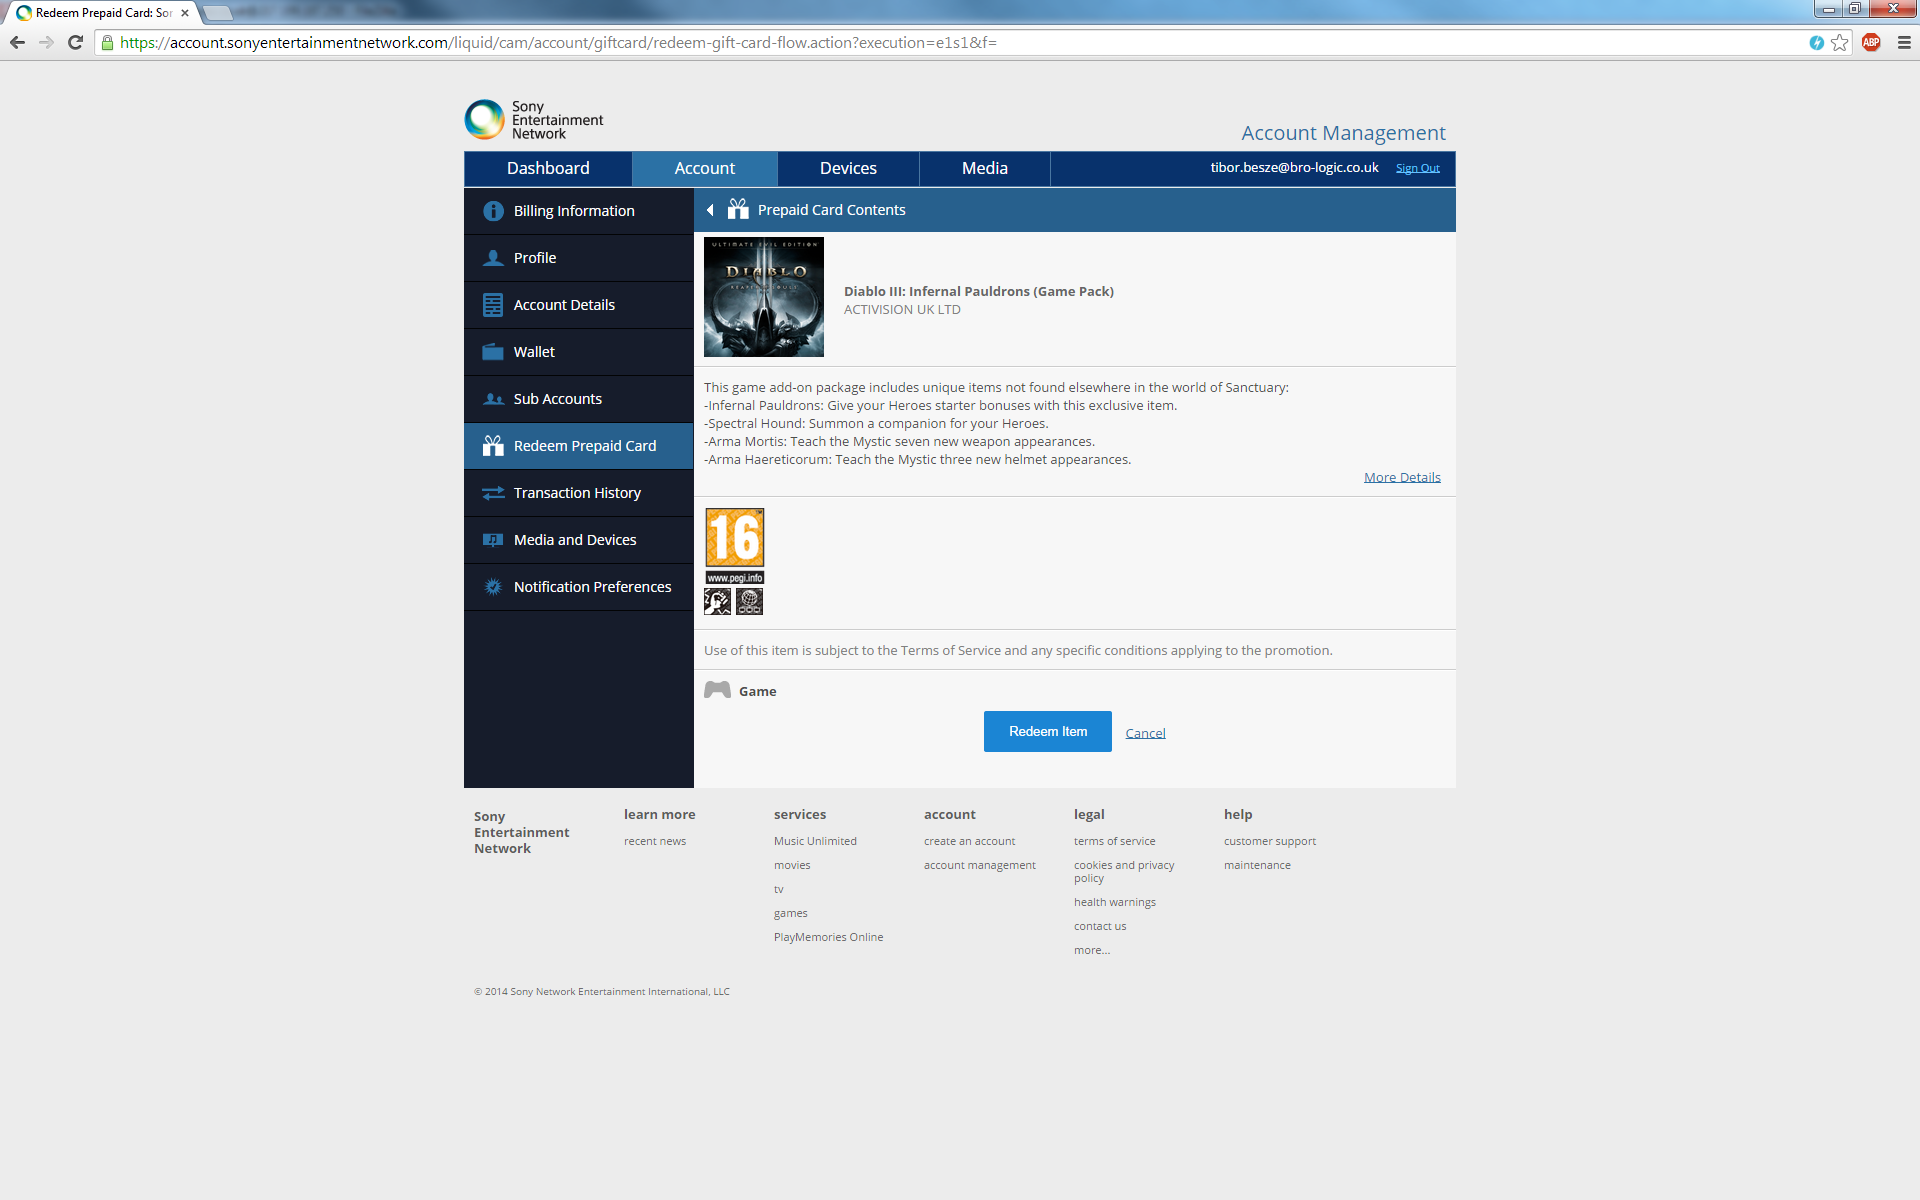Open Transaction History in sidebar

tap(579, 493)
